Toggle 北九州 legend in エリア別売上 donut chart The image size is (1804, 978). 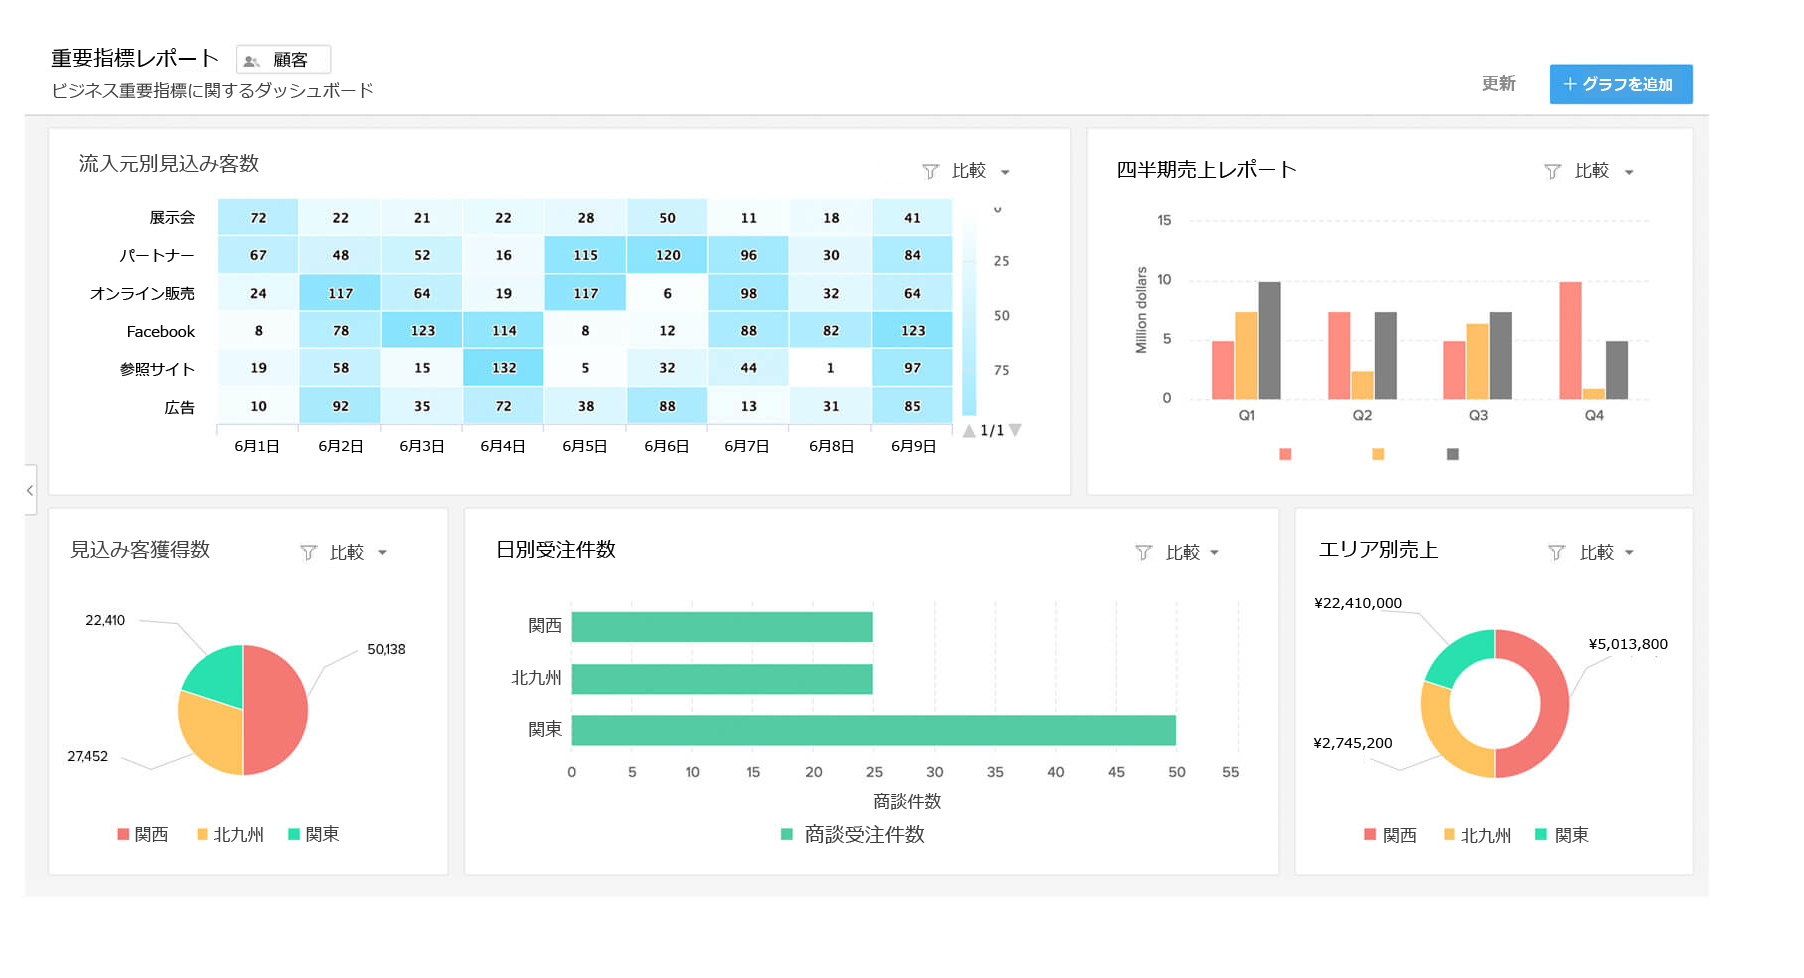coord(1478,835)
